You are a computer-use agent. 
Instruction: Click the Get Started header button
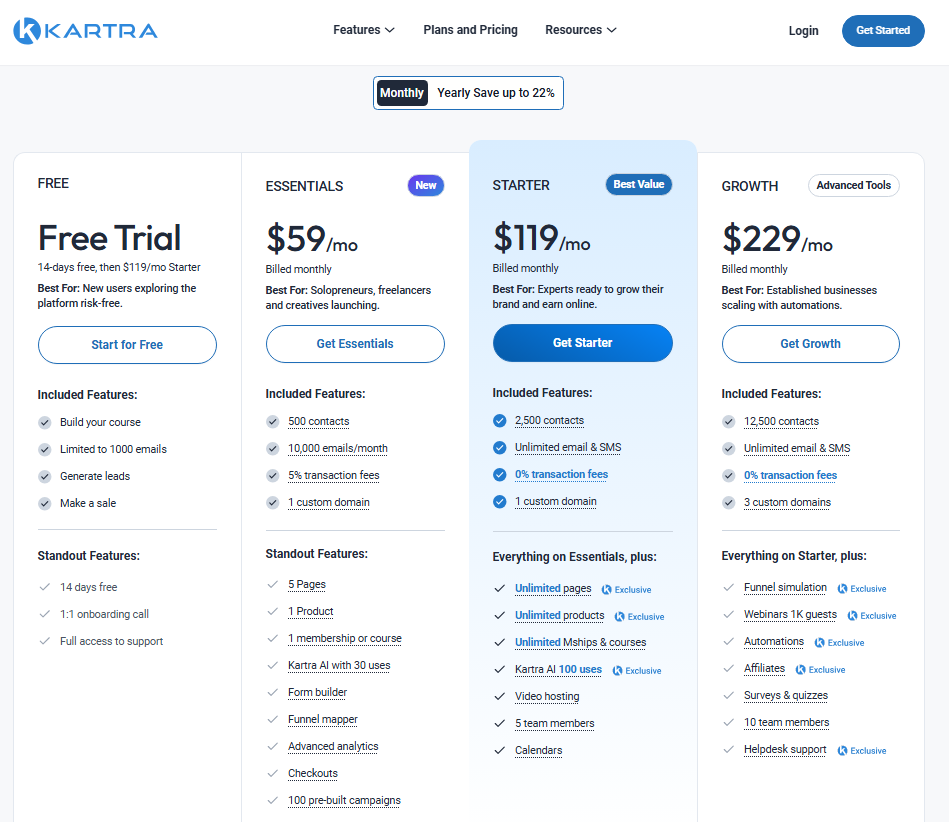882,30
